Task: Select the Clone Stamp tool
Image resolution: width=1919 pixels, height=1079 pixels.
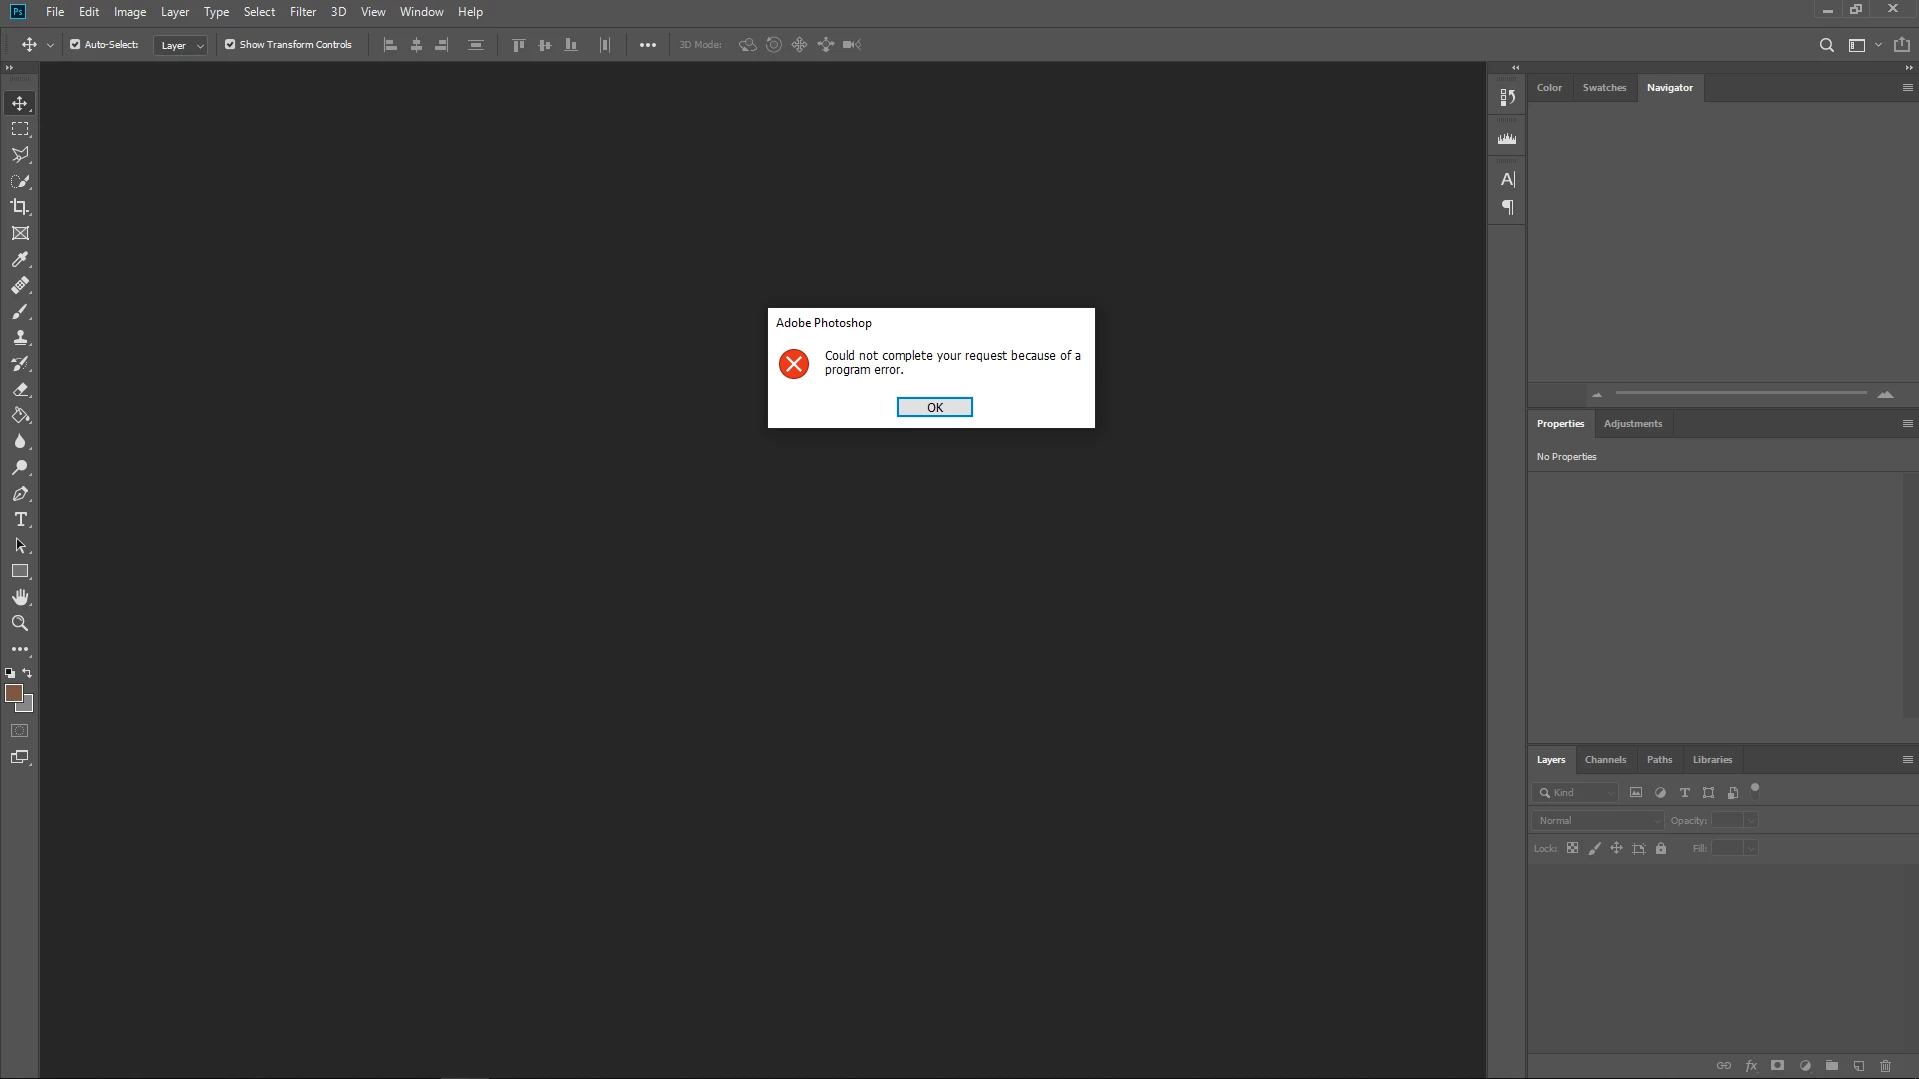Action: (x=20, y=337)
